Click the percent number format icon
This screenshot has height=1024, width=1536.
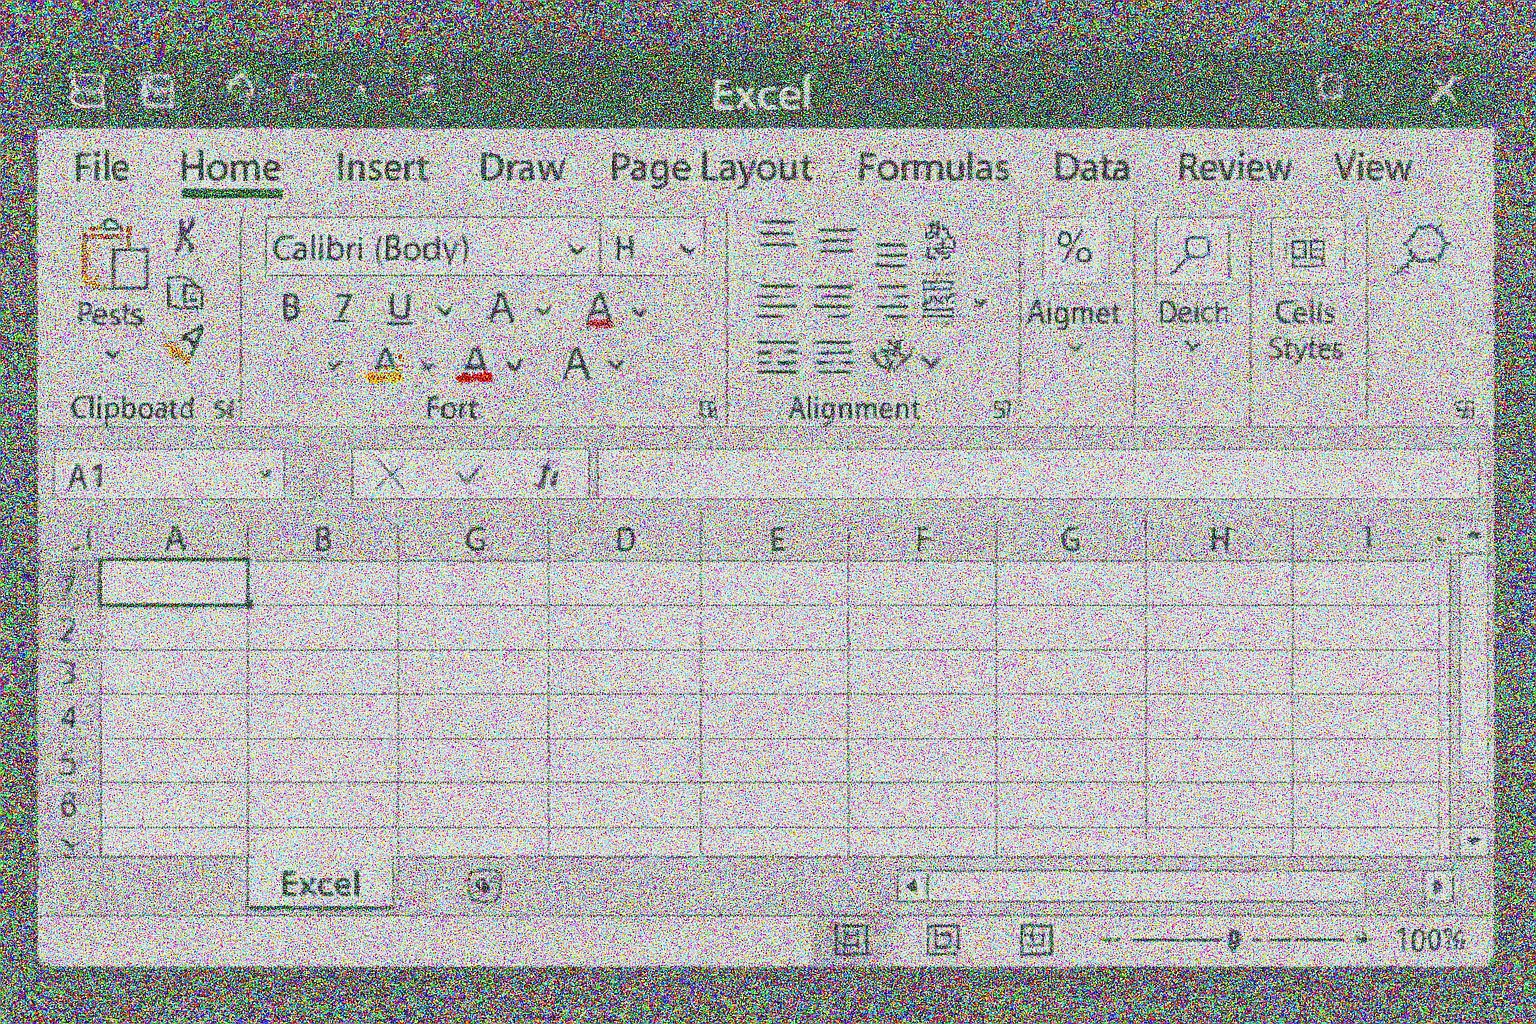[x=1074, y=247]
